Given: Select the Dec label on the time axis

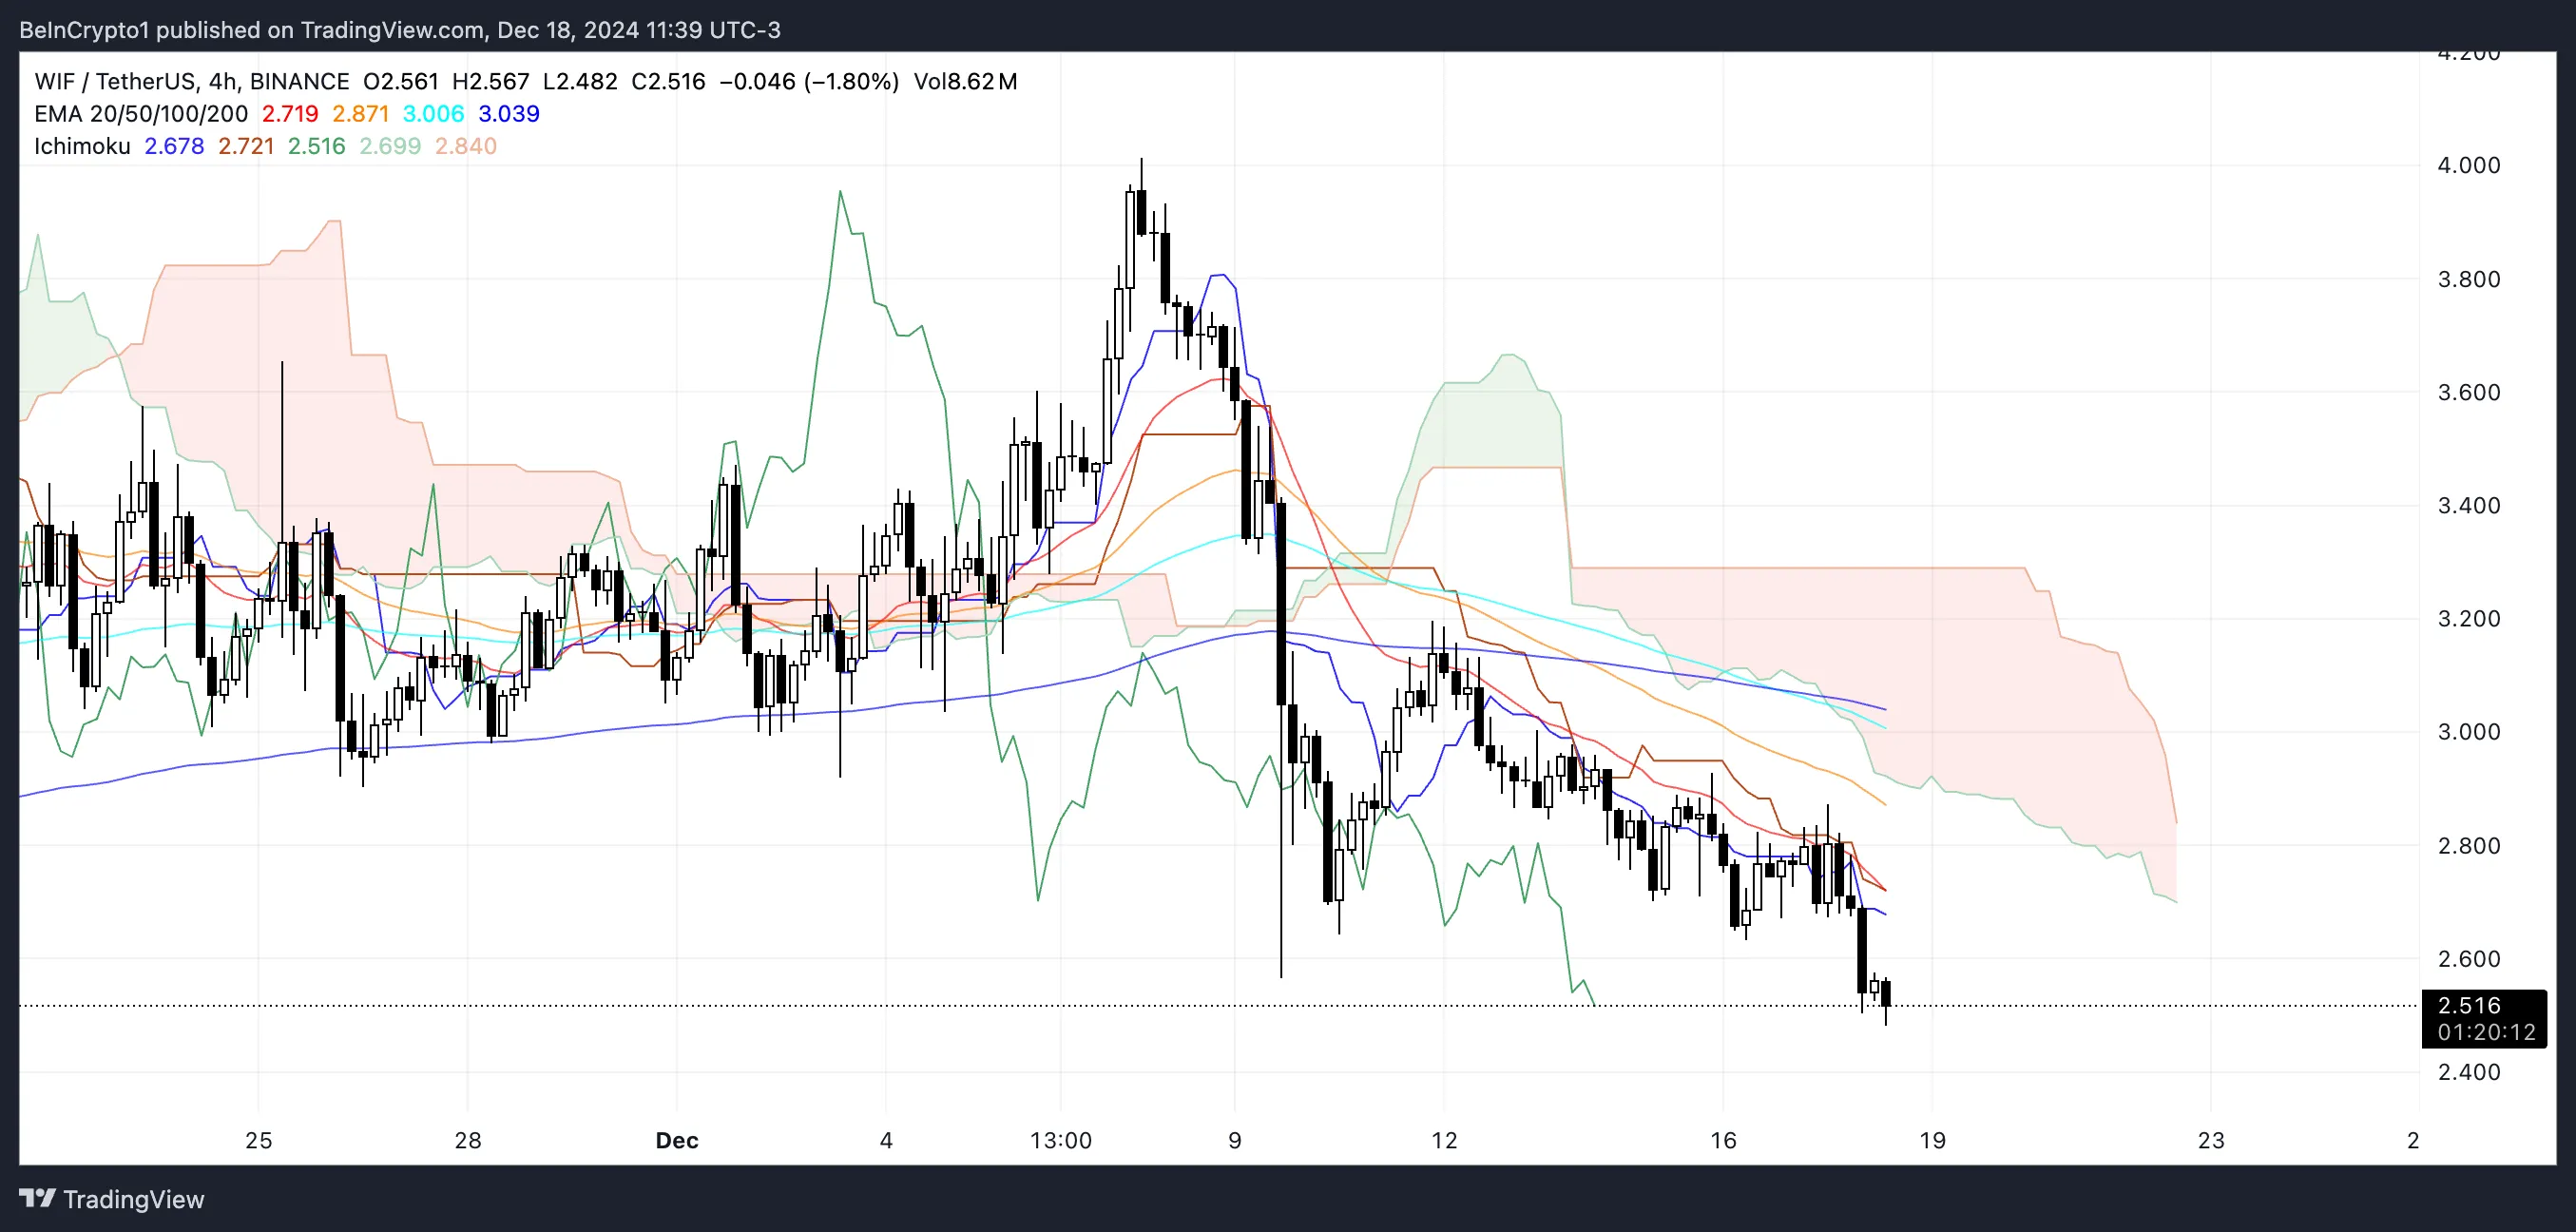Looking at the screenshot, I should (x=678, y=1140).
